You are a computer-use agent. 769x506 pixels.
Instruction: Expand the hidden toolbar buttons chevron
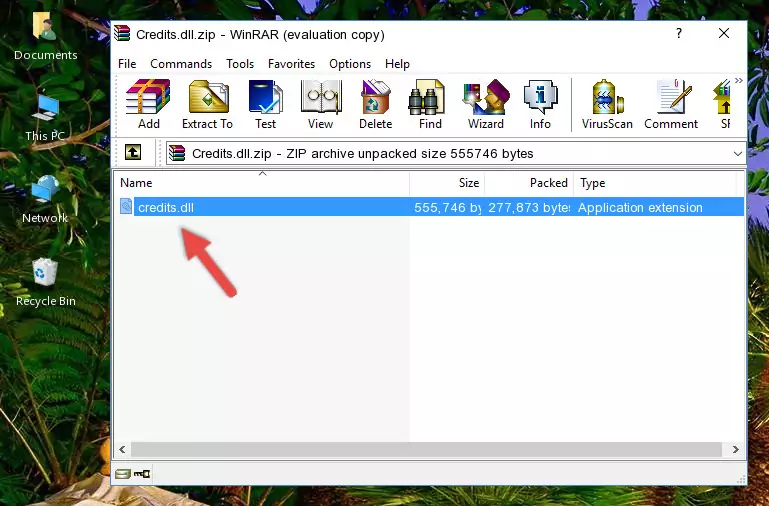click(739, 80)
